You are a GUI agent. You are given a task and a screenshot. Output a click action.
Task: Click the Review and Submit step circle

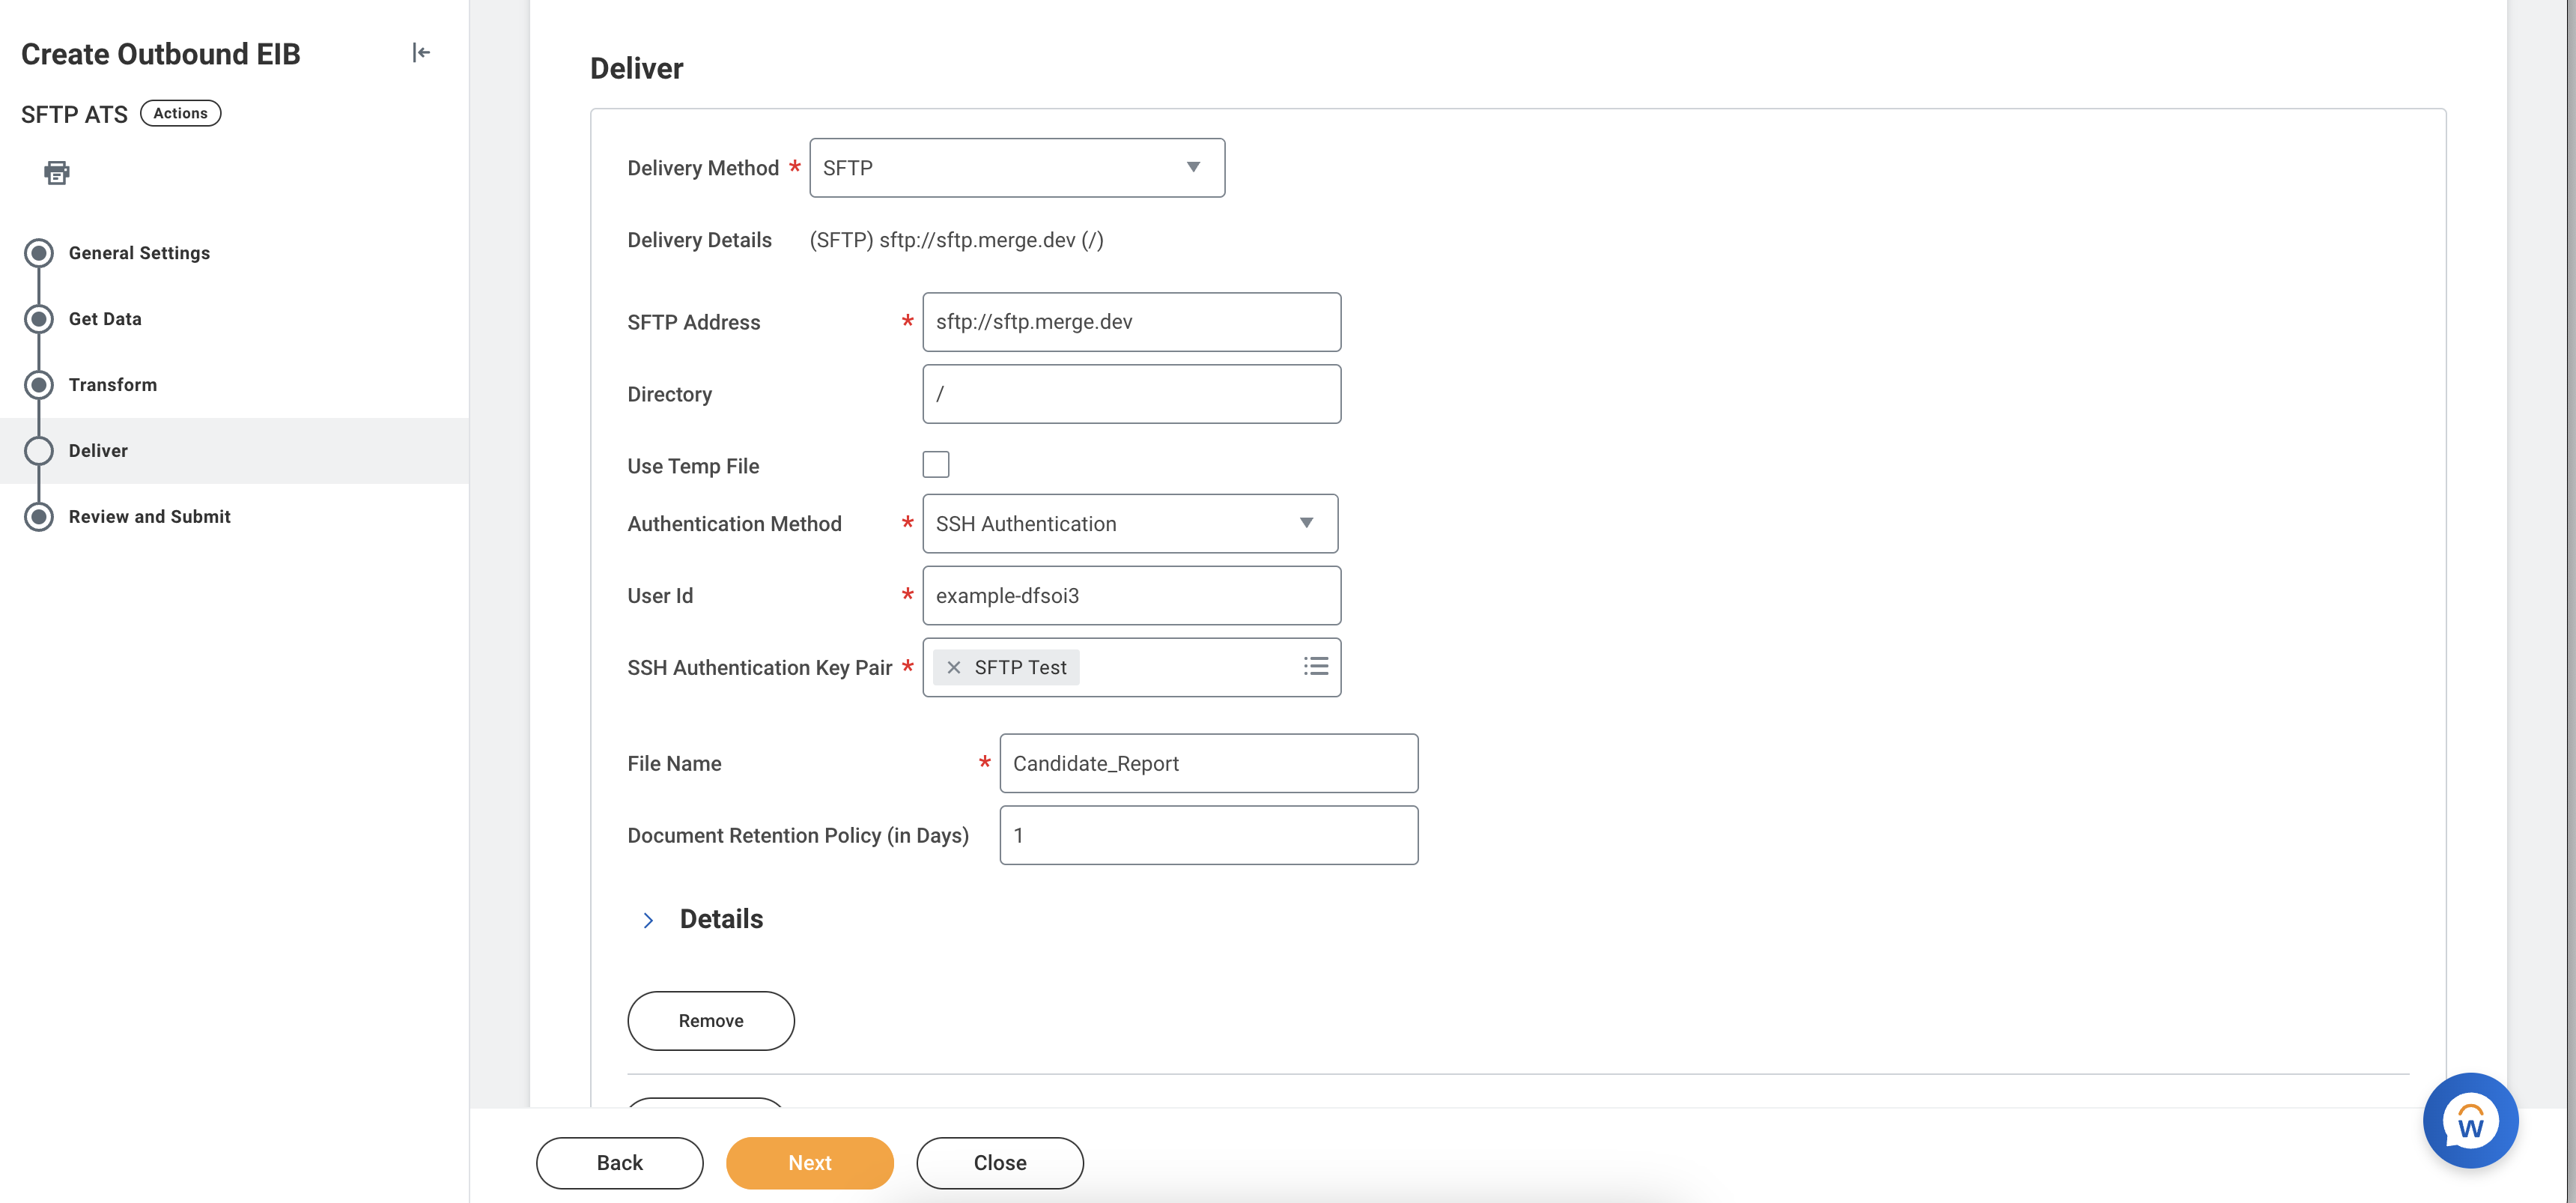[x=39, y=517]
